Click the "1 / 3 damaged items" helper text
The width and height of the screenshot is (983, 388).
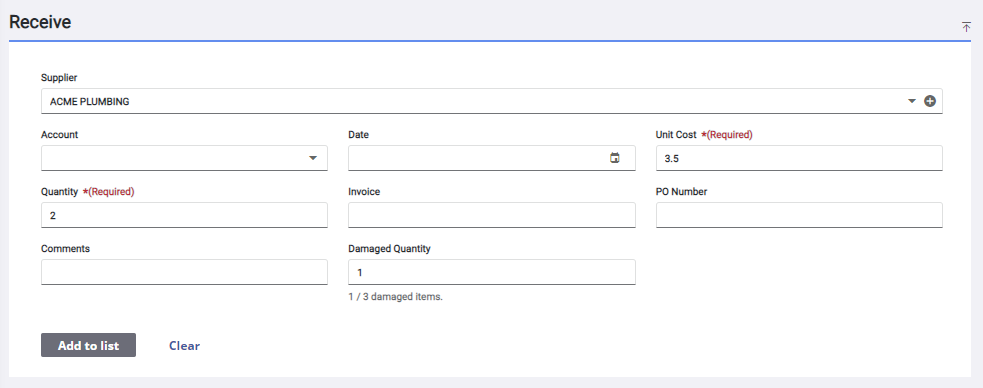[x=396, y=297]
